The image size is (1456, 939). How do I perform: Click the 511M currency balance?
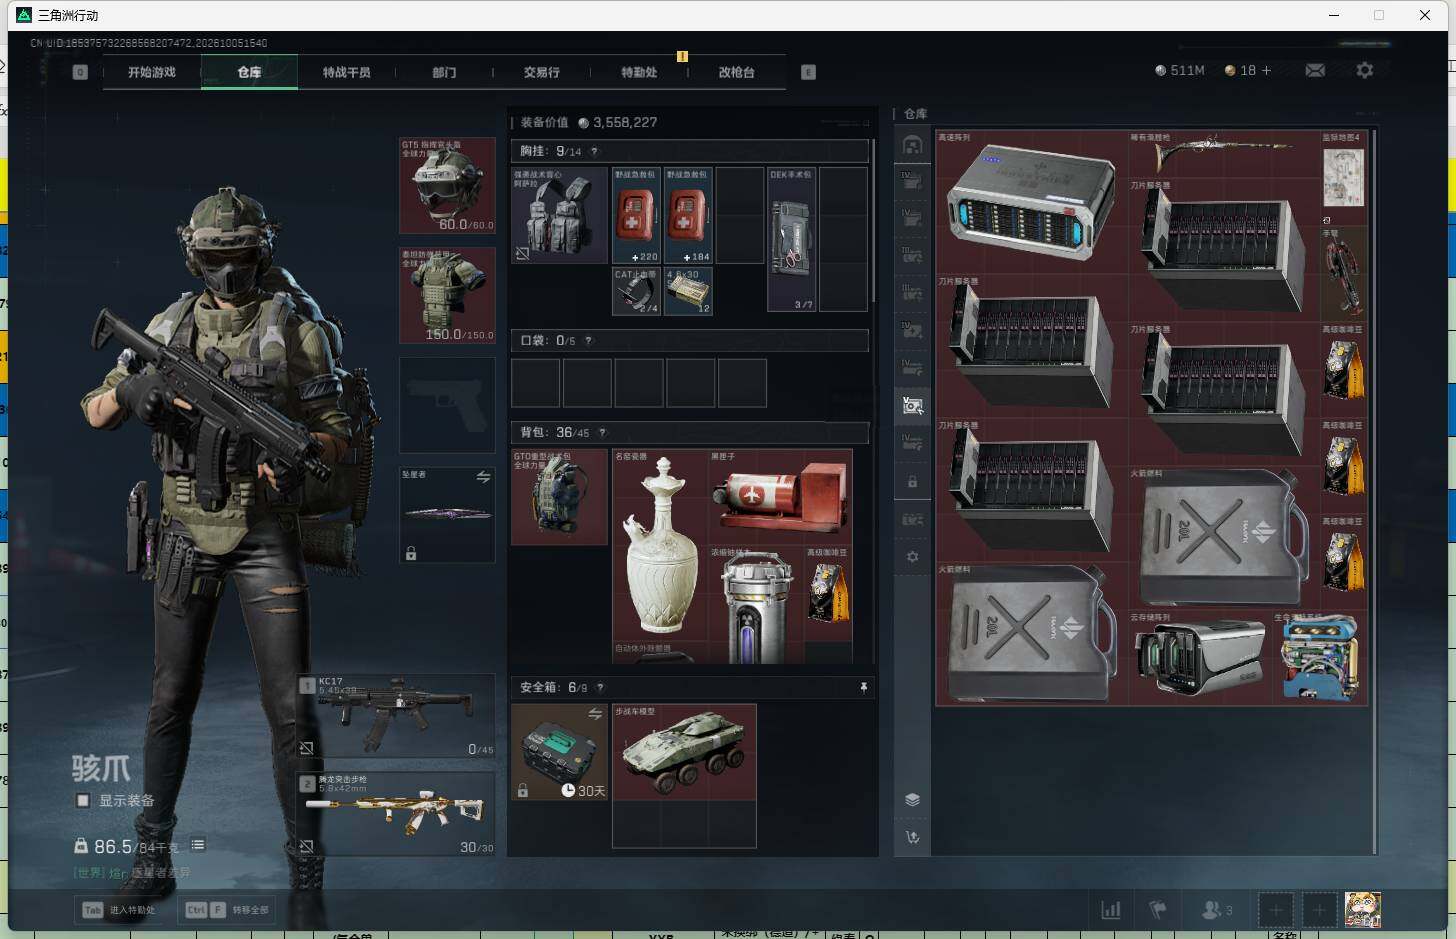pos(1180,70)
